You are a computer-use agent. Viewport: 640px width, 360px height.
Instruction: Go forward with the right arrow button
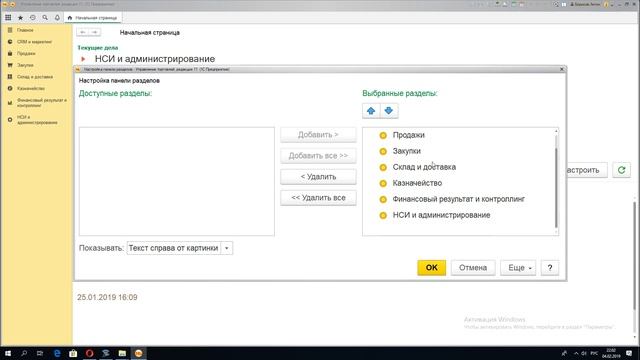[x=95, y=32]
